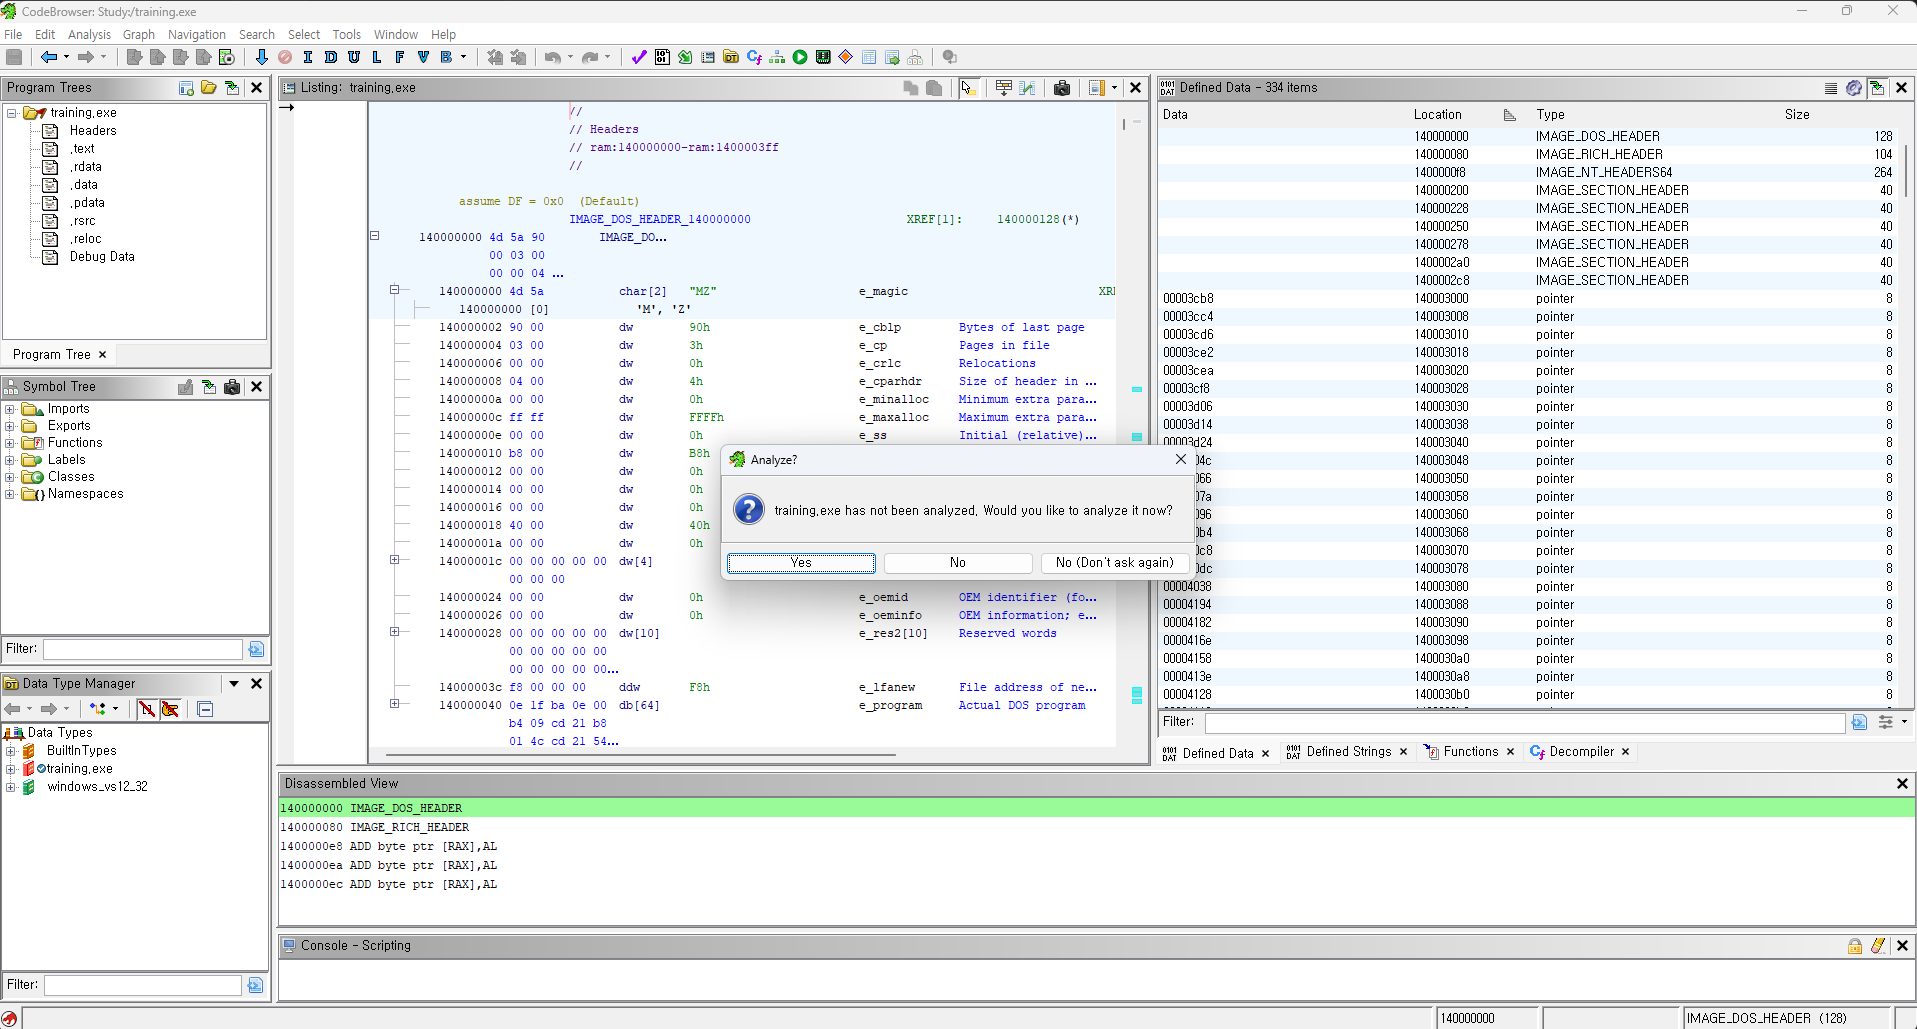Click Yes to analyze training.exe
Screen dimensions: 1917x1029
pos(800,562)
